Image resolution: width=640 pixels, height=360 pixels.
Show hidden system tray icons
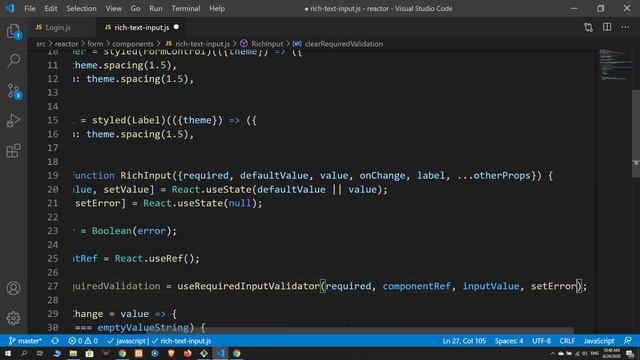tap(553, 353)
